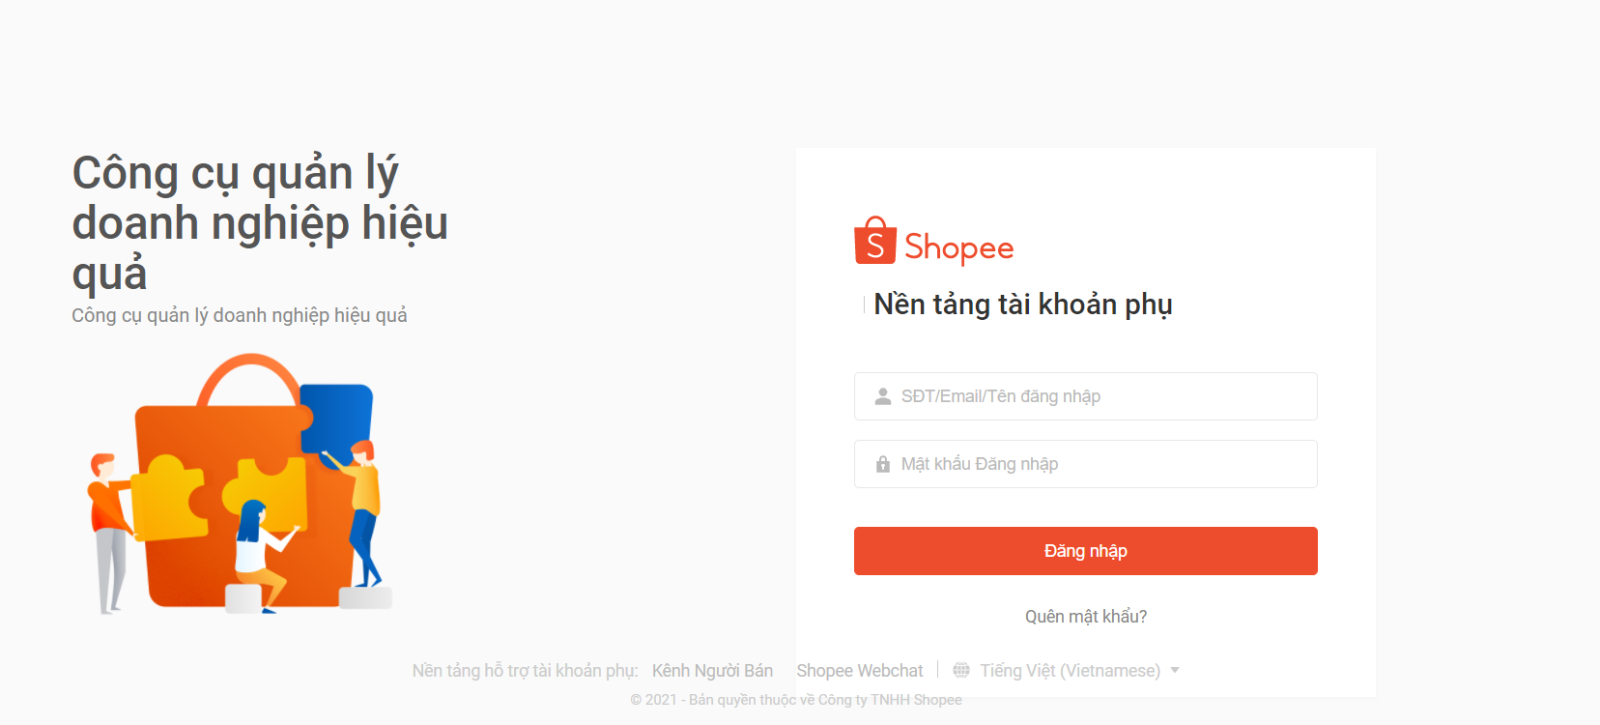Click the Nền tảng hỗ trợ tài khoản phụ label
This screenshot has width=1600, height=725.
(x=525, y=670)
